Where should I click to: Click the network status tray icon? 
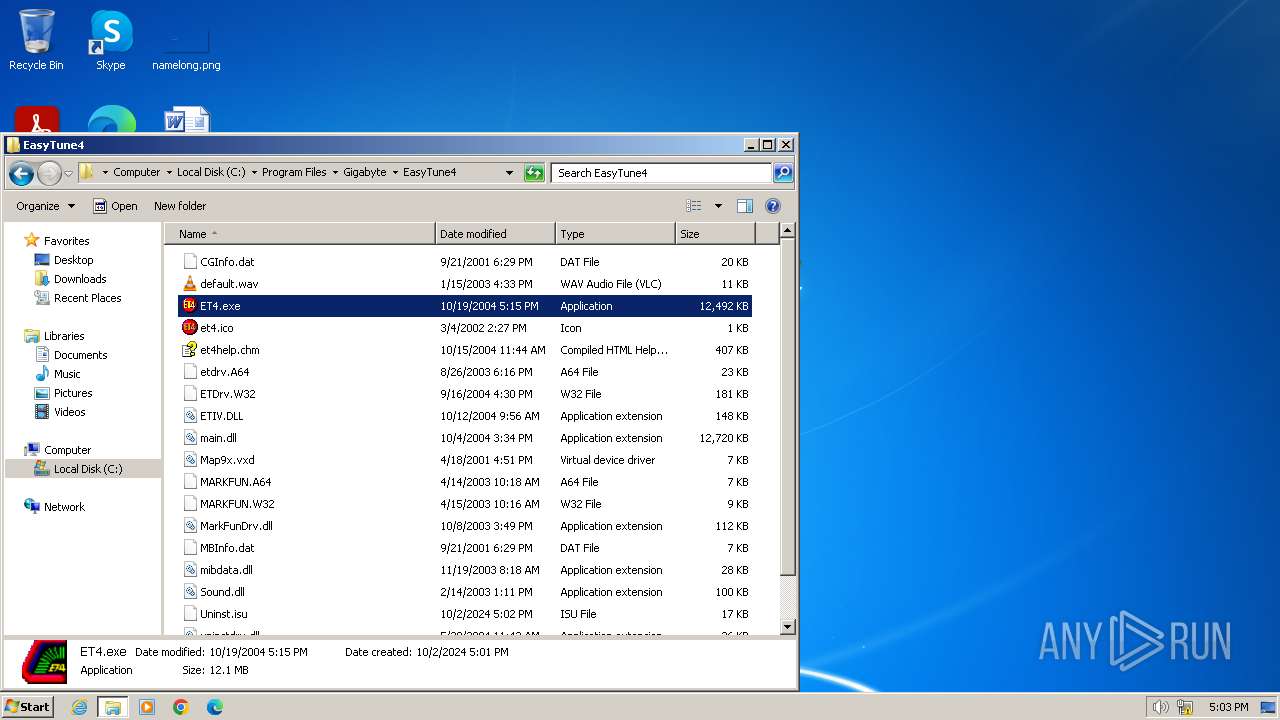coord(1184,707)
